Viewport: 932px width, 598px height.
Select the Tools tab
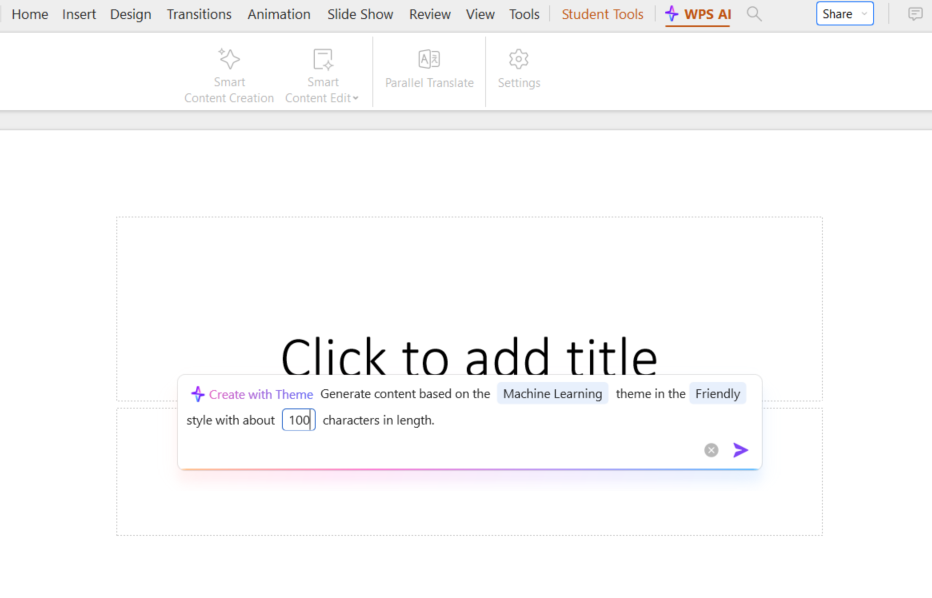(524, 14)
